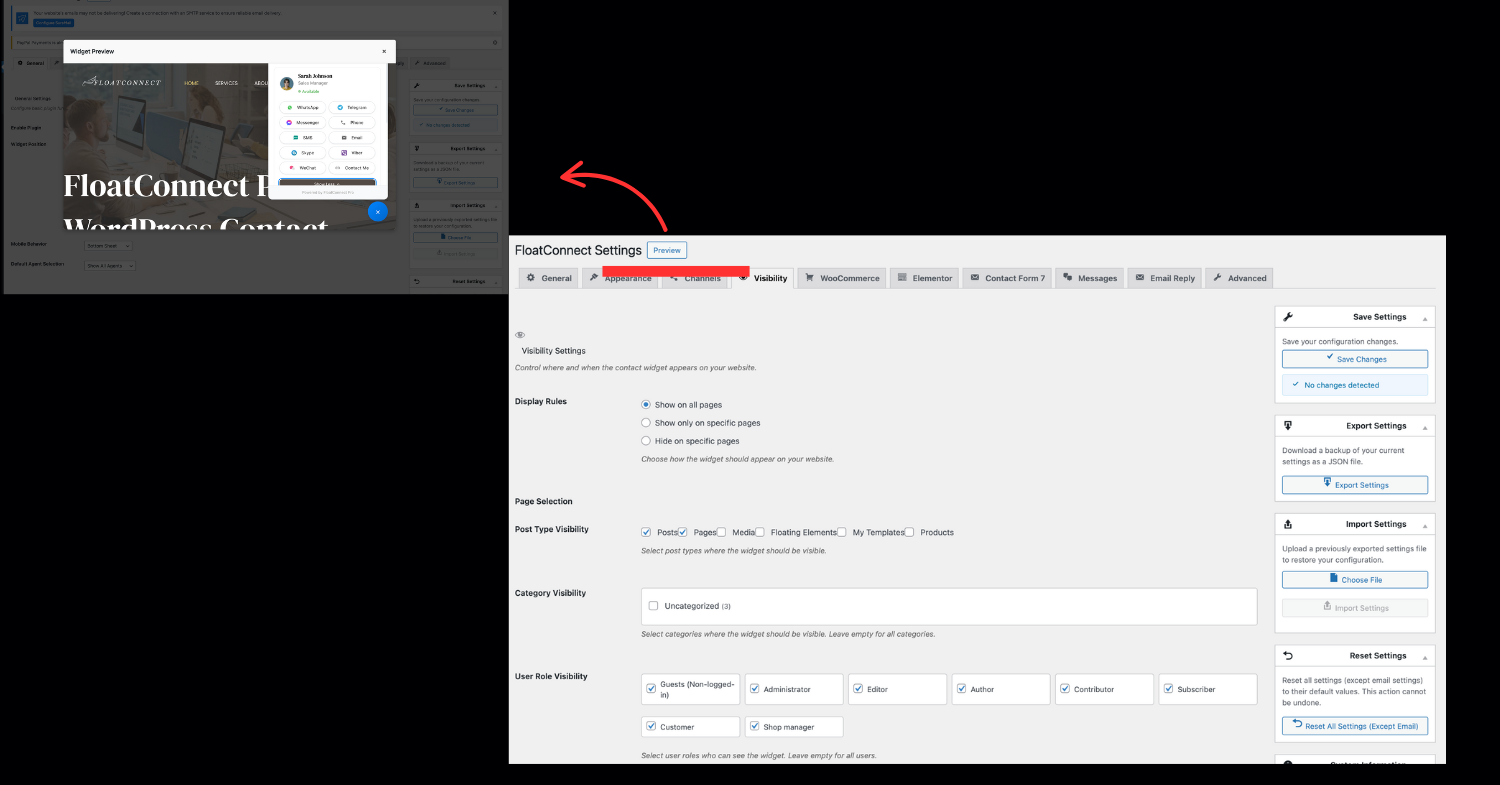Screen dimensions: 1500x785
Task: Choose Telegram channel in the widget preview
Action: [352, 107]
